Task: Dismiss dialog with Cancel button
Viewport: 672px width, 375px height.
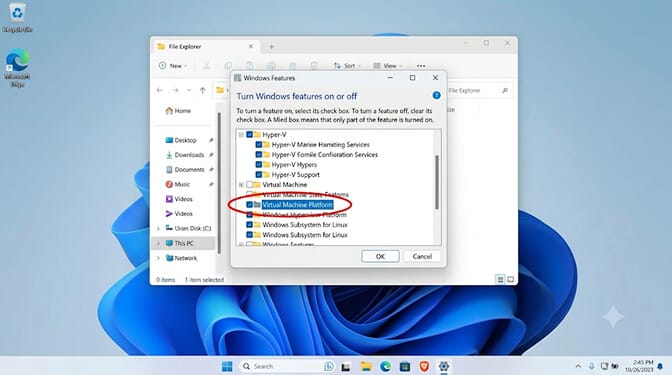Action: click(422, 256)
